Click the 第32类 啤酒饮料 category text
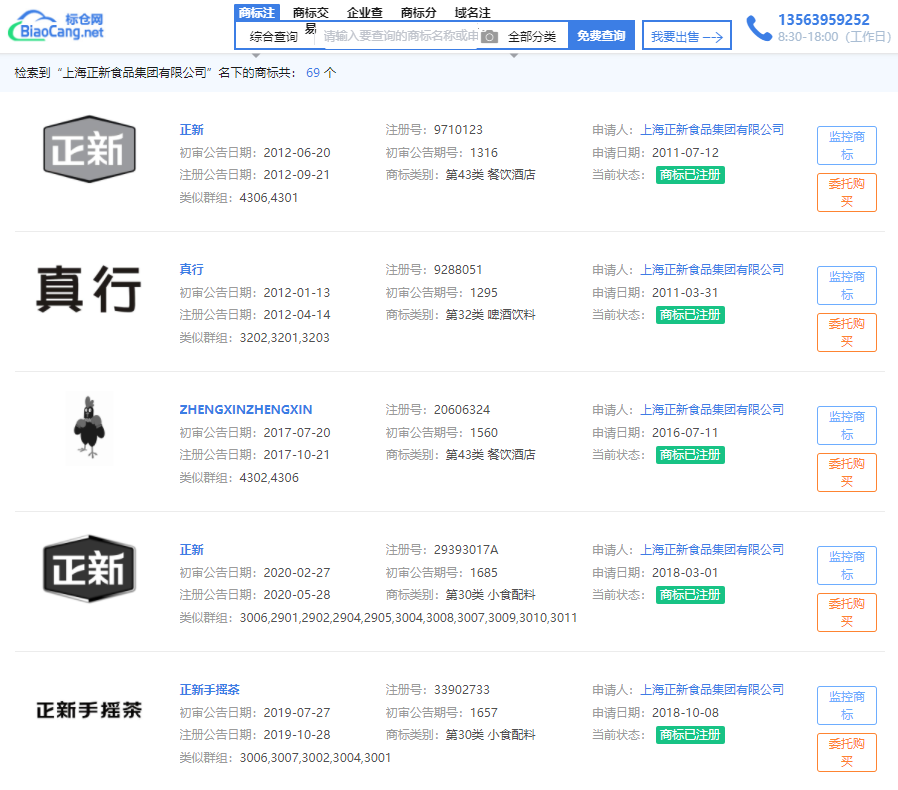Viewport: 898px width, 790px height. [x=490, y=315]
